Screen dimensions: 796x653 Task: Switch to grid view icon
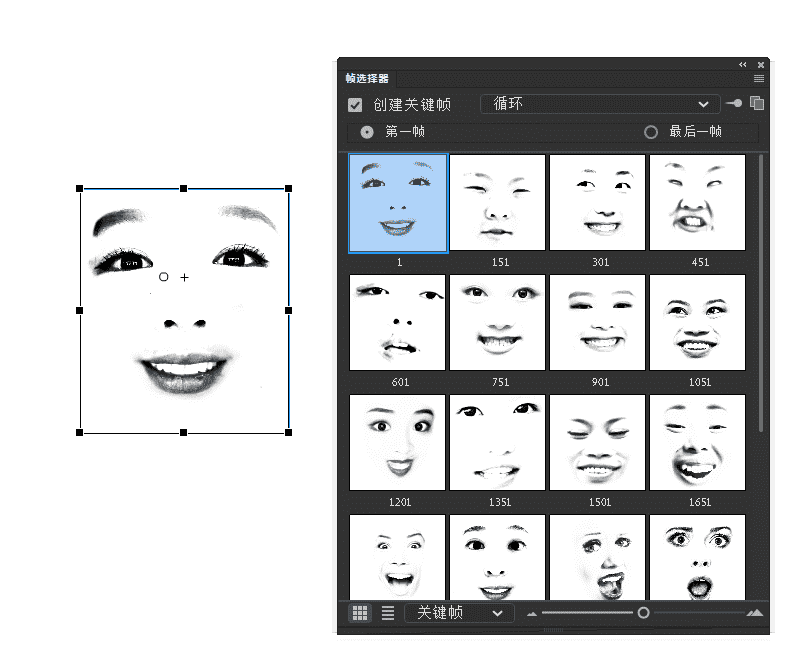pos(361,613)
